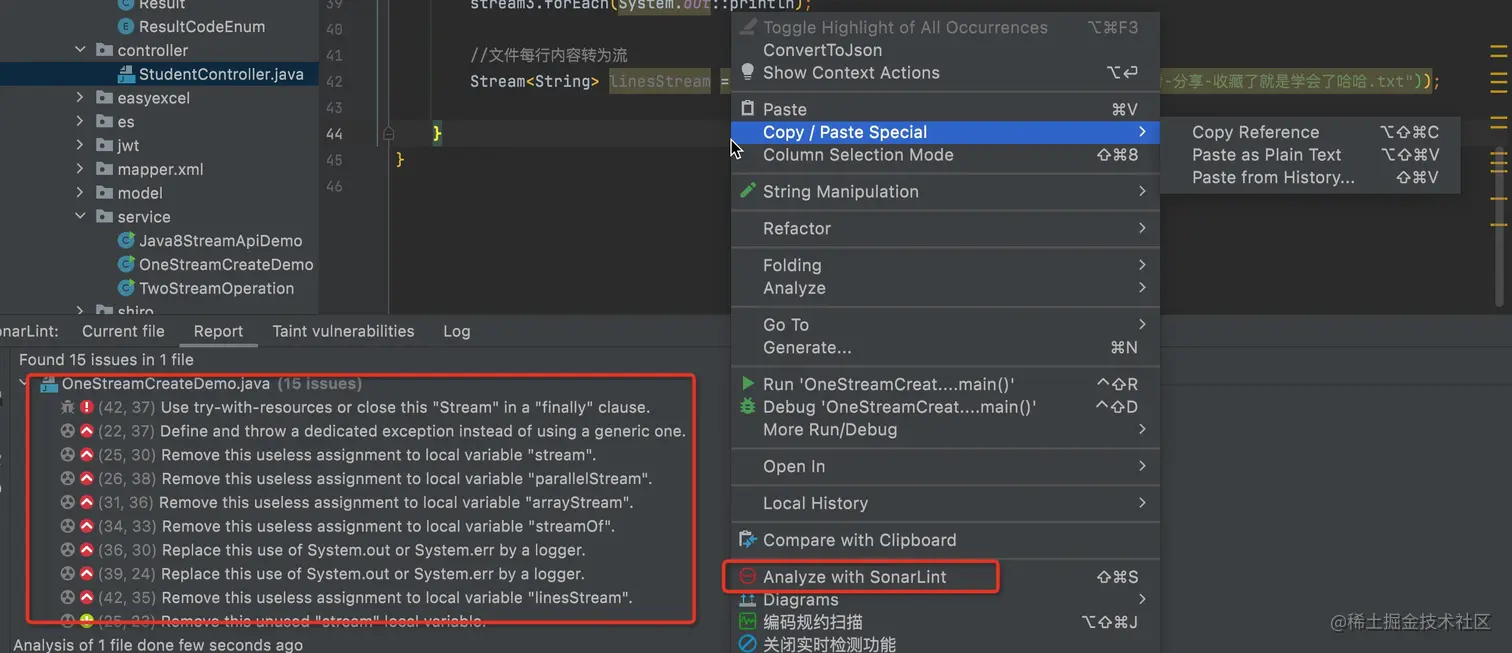Open the Refactor submenu
The height and width of the screenshot is (653, 1512).
click(945, 228)
